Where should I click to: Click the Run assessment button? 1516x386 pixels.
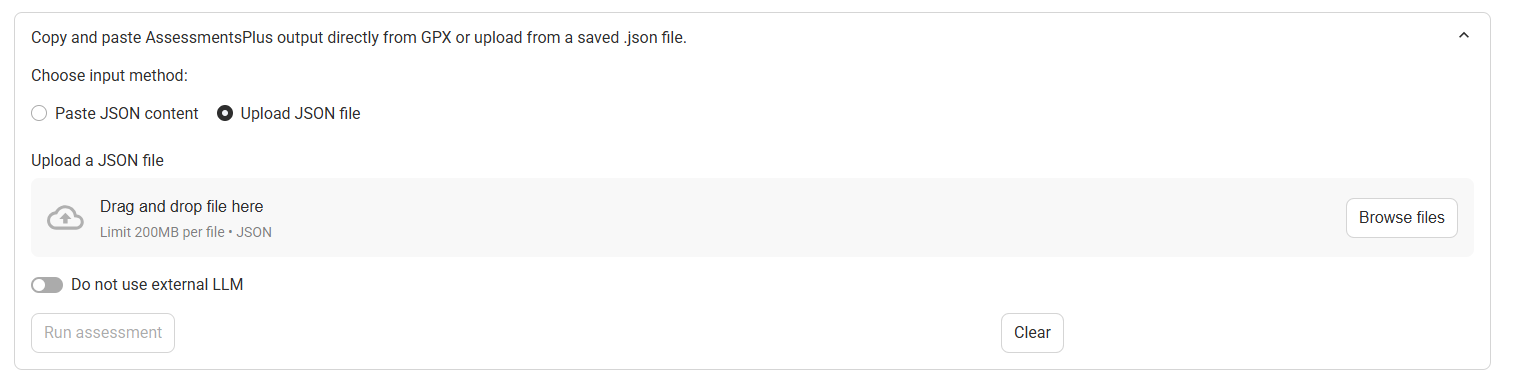click(x=103, y=333)
